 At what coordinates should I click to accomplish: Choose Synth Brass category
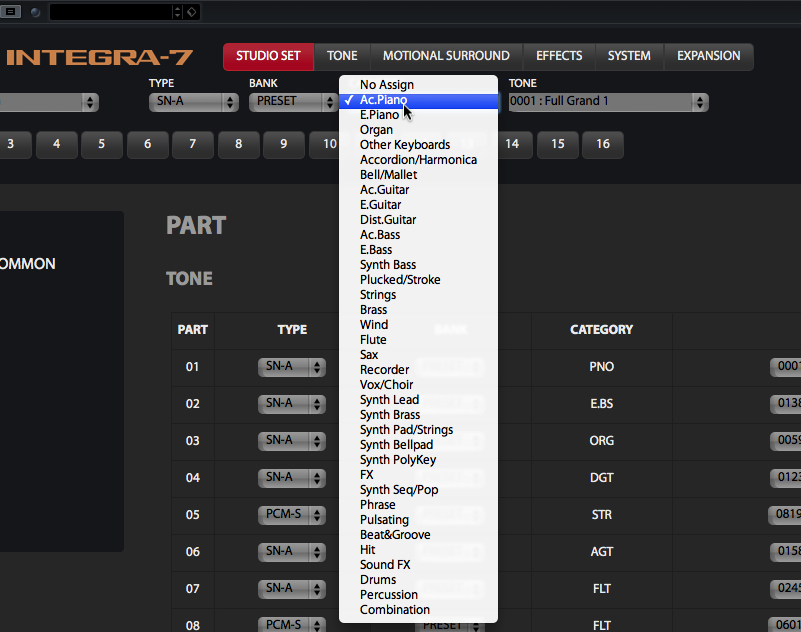[418, 415]
